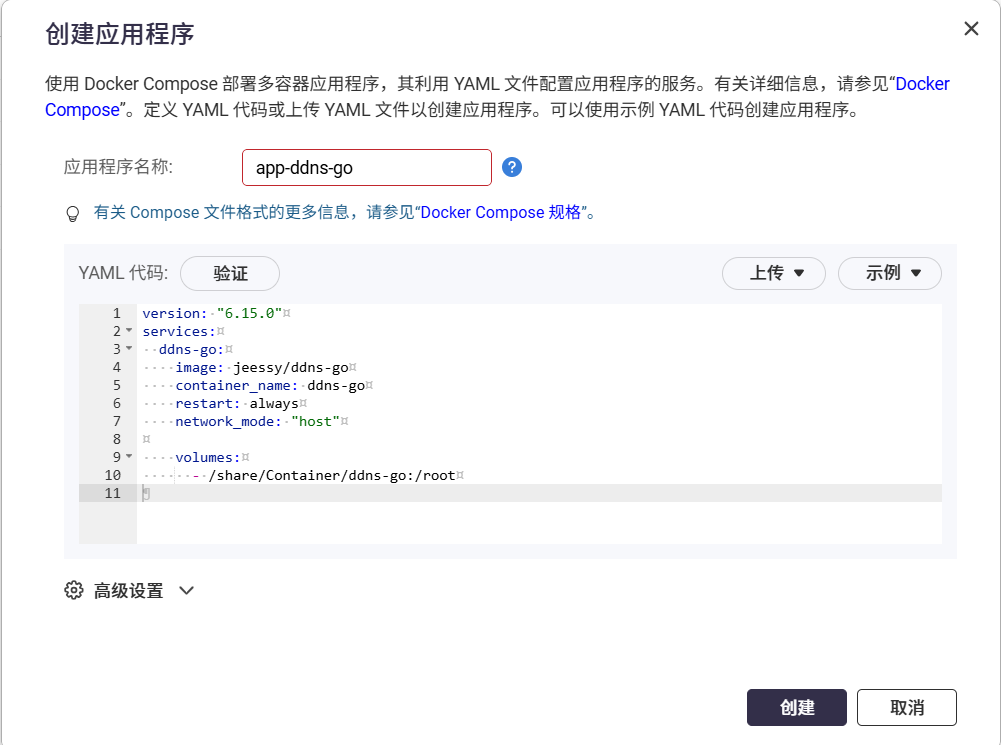Click the lightbulb tip icon
Viewport: 1001px width, 745px height.
[x=72, y=213]
